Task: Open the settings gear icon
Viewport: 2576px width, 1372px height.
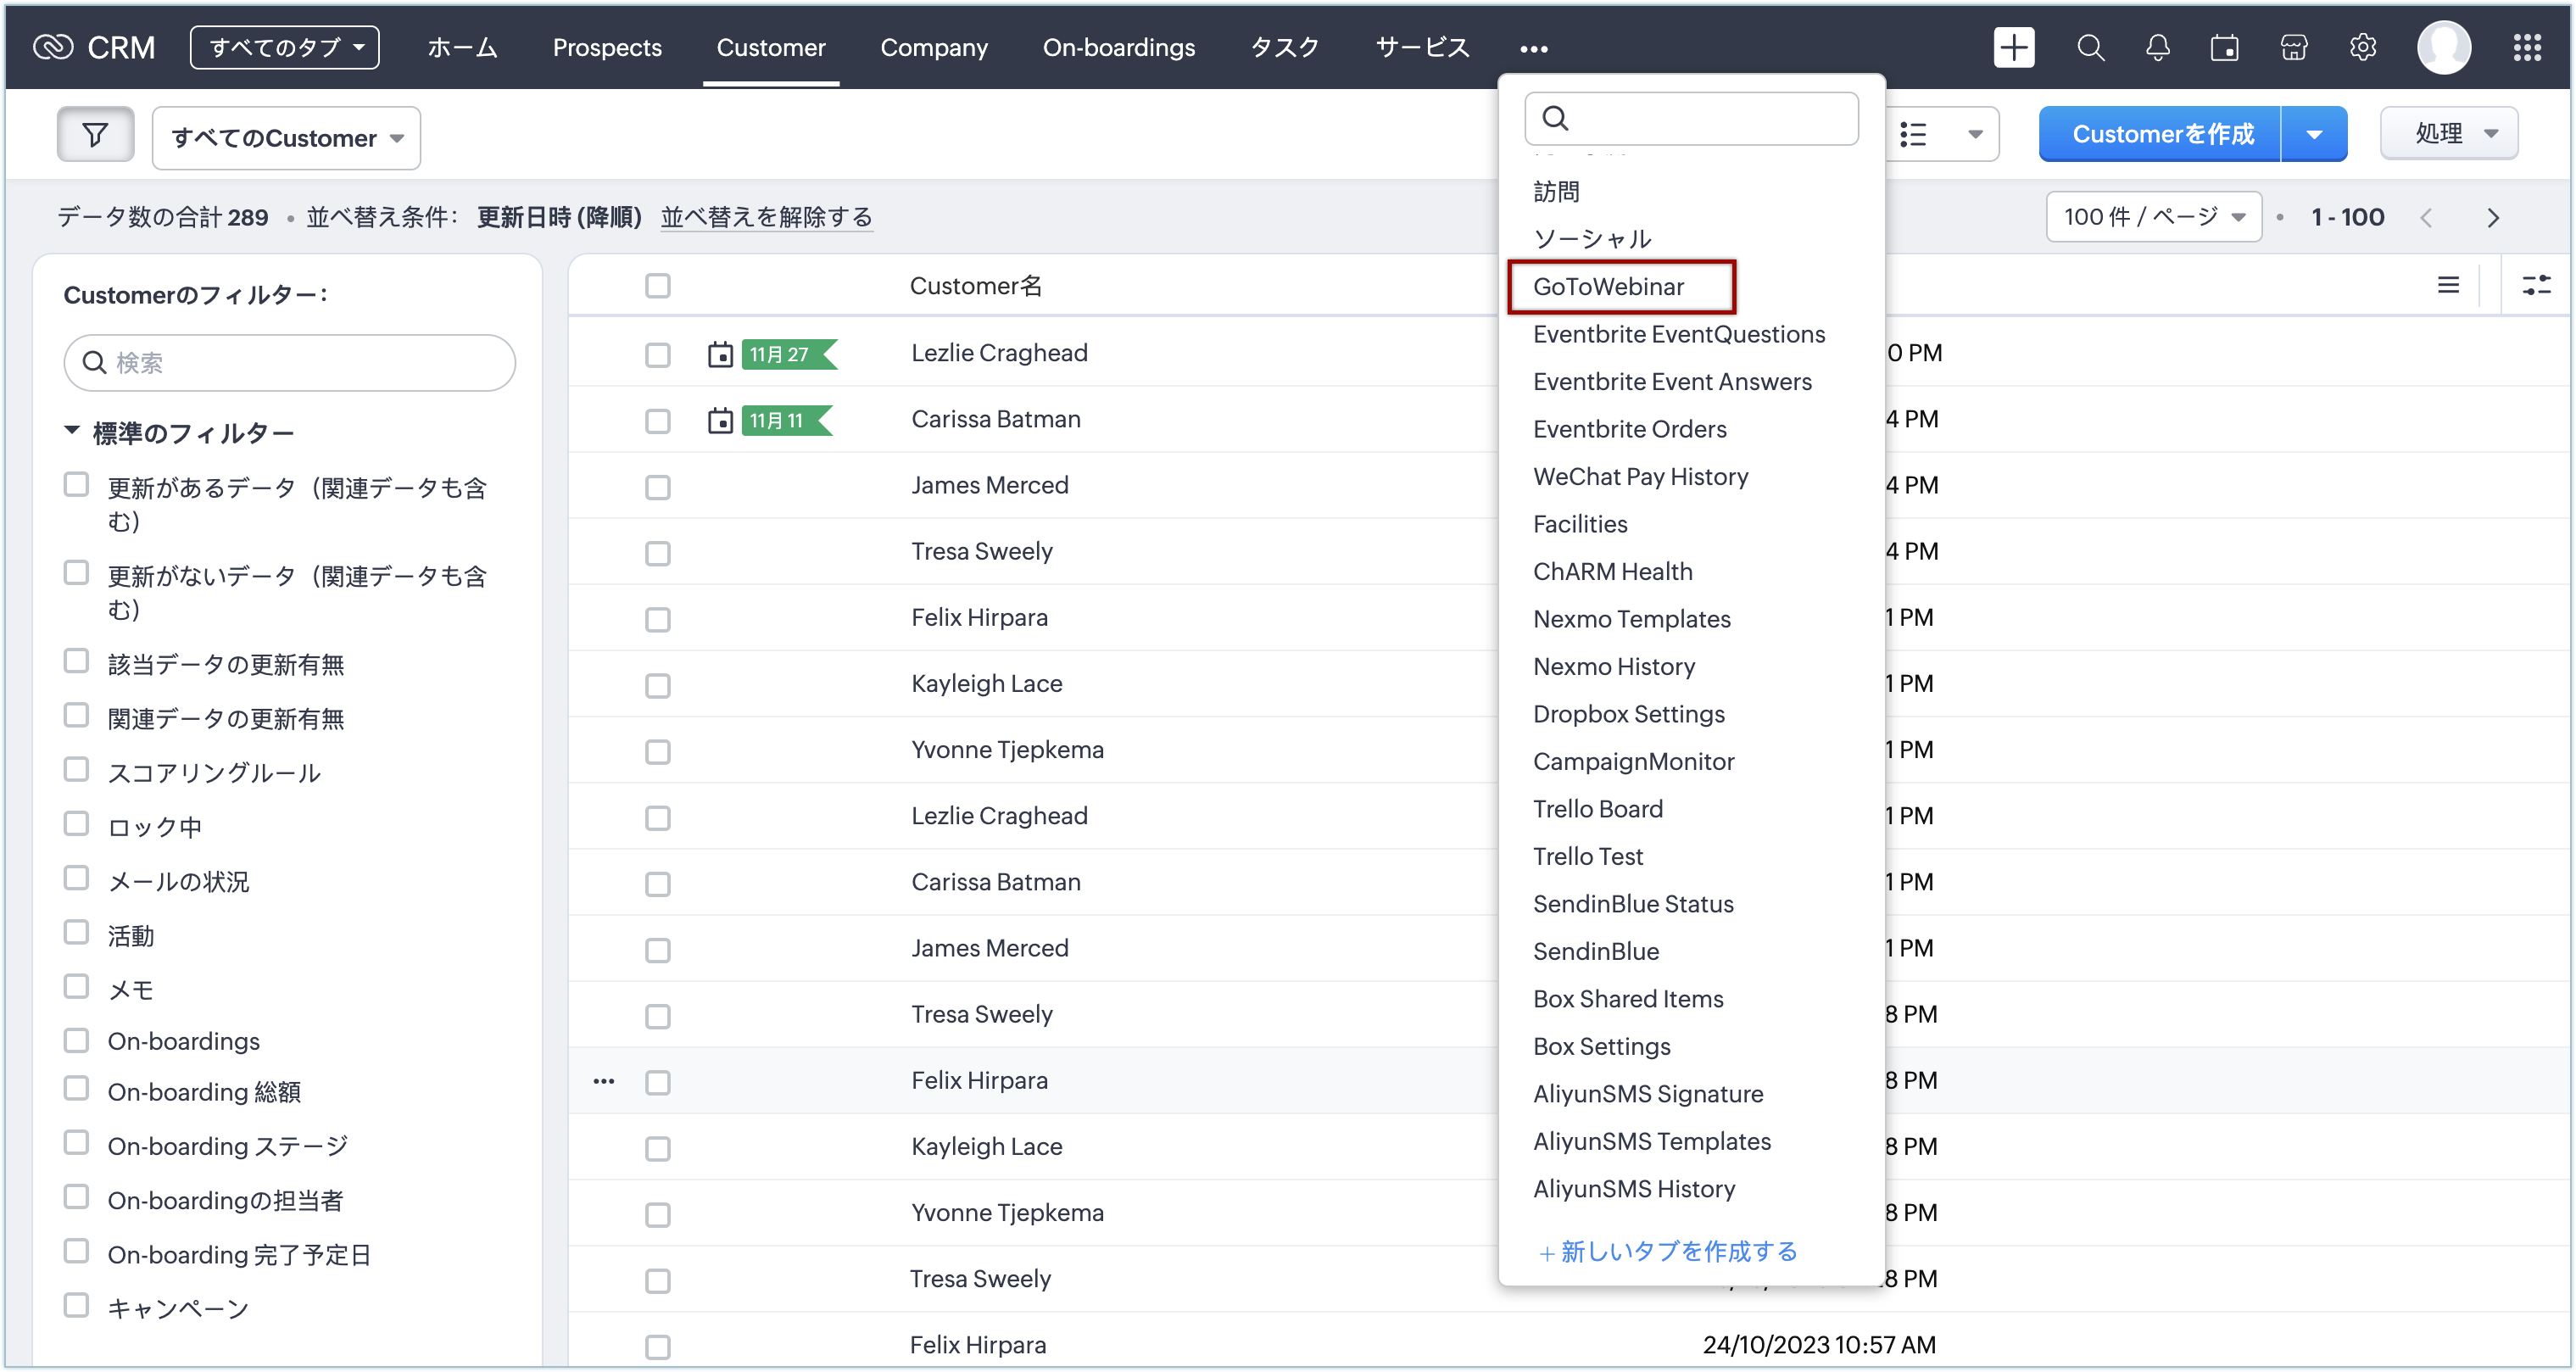Action: pos(2363,47)
